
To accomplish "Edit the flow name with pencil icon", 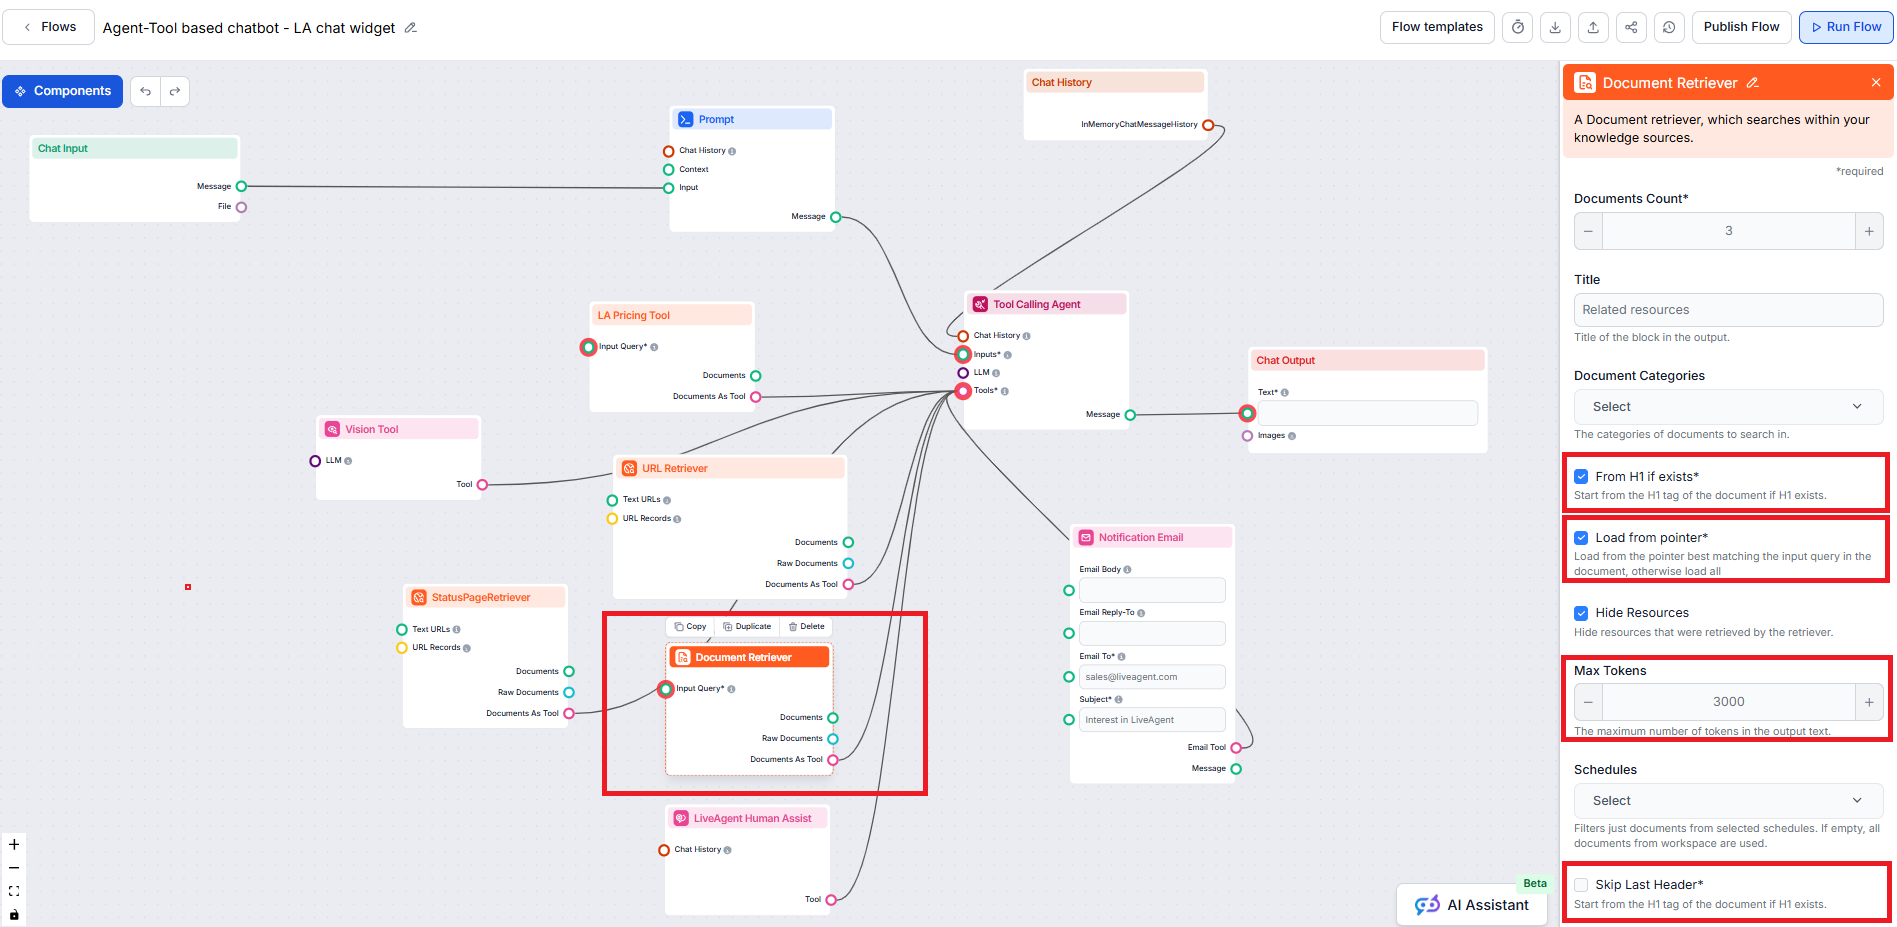I will (x=410, y=28).
